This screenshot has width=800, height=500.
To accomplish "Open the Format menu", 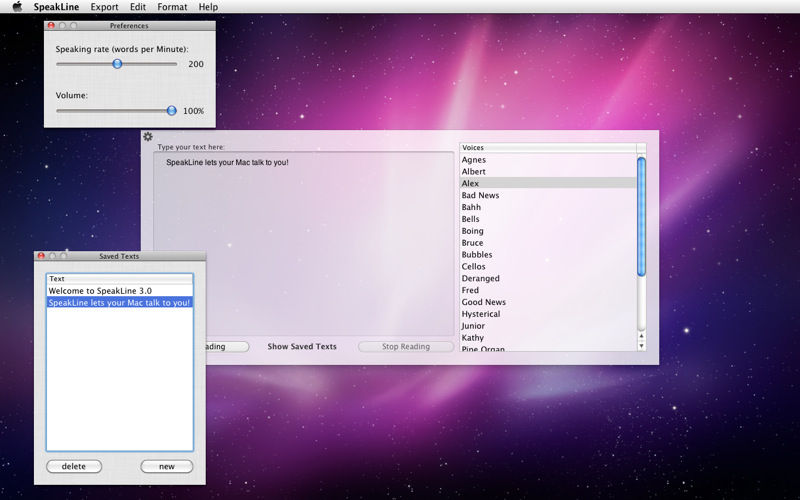I will [x=172, y=7].
